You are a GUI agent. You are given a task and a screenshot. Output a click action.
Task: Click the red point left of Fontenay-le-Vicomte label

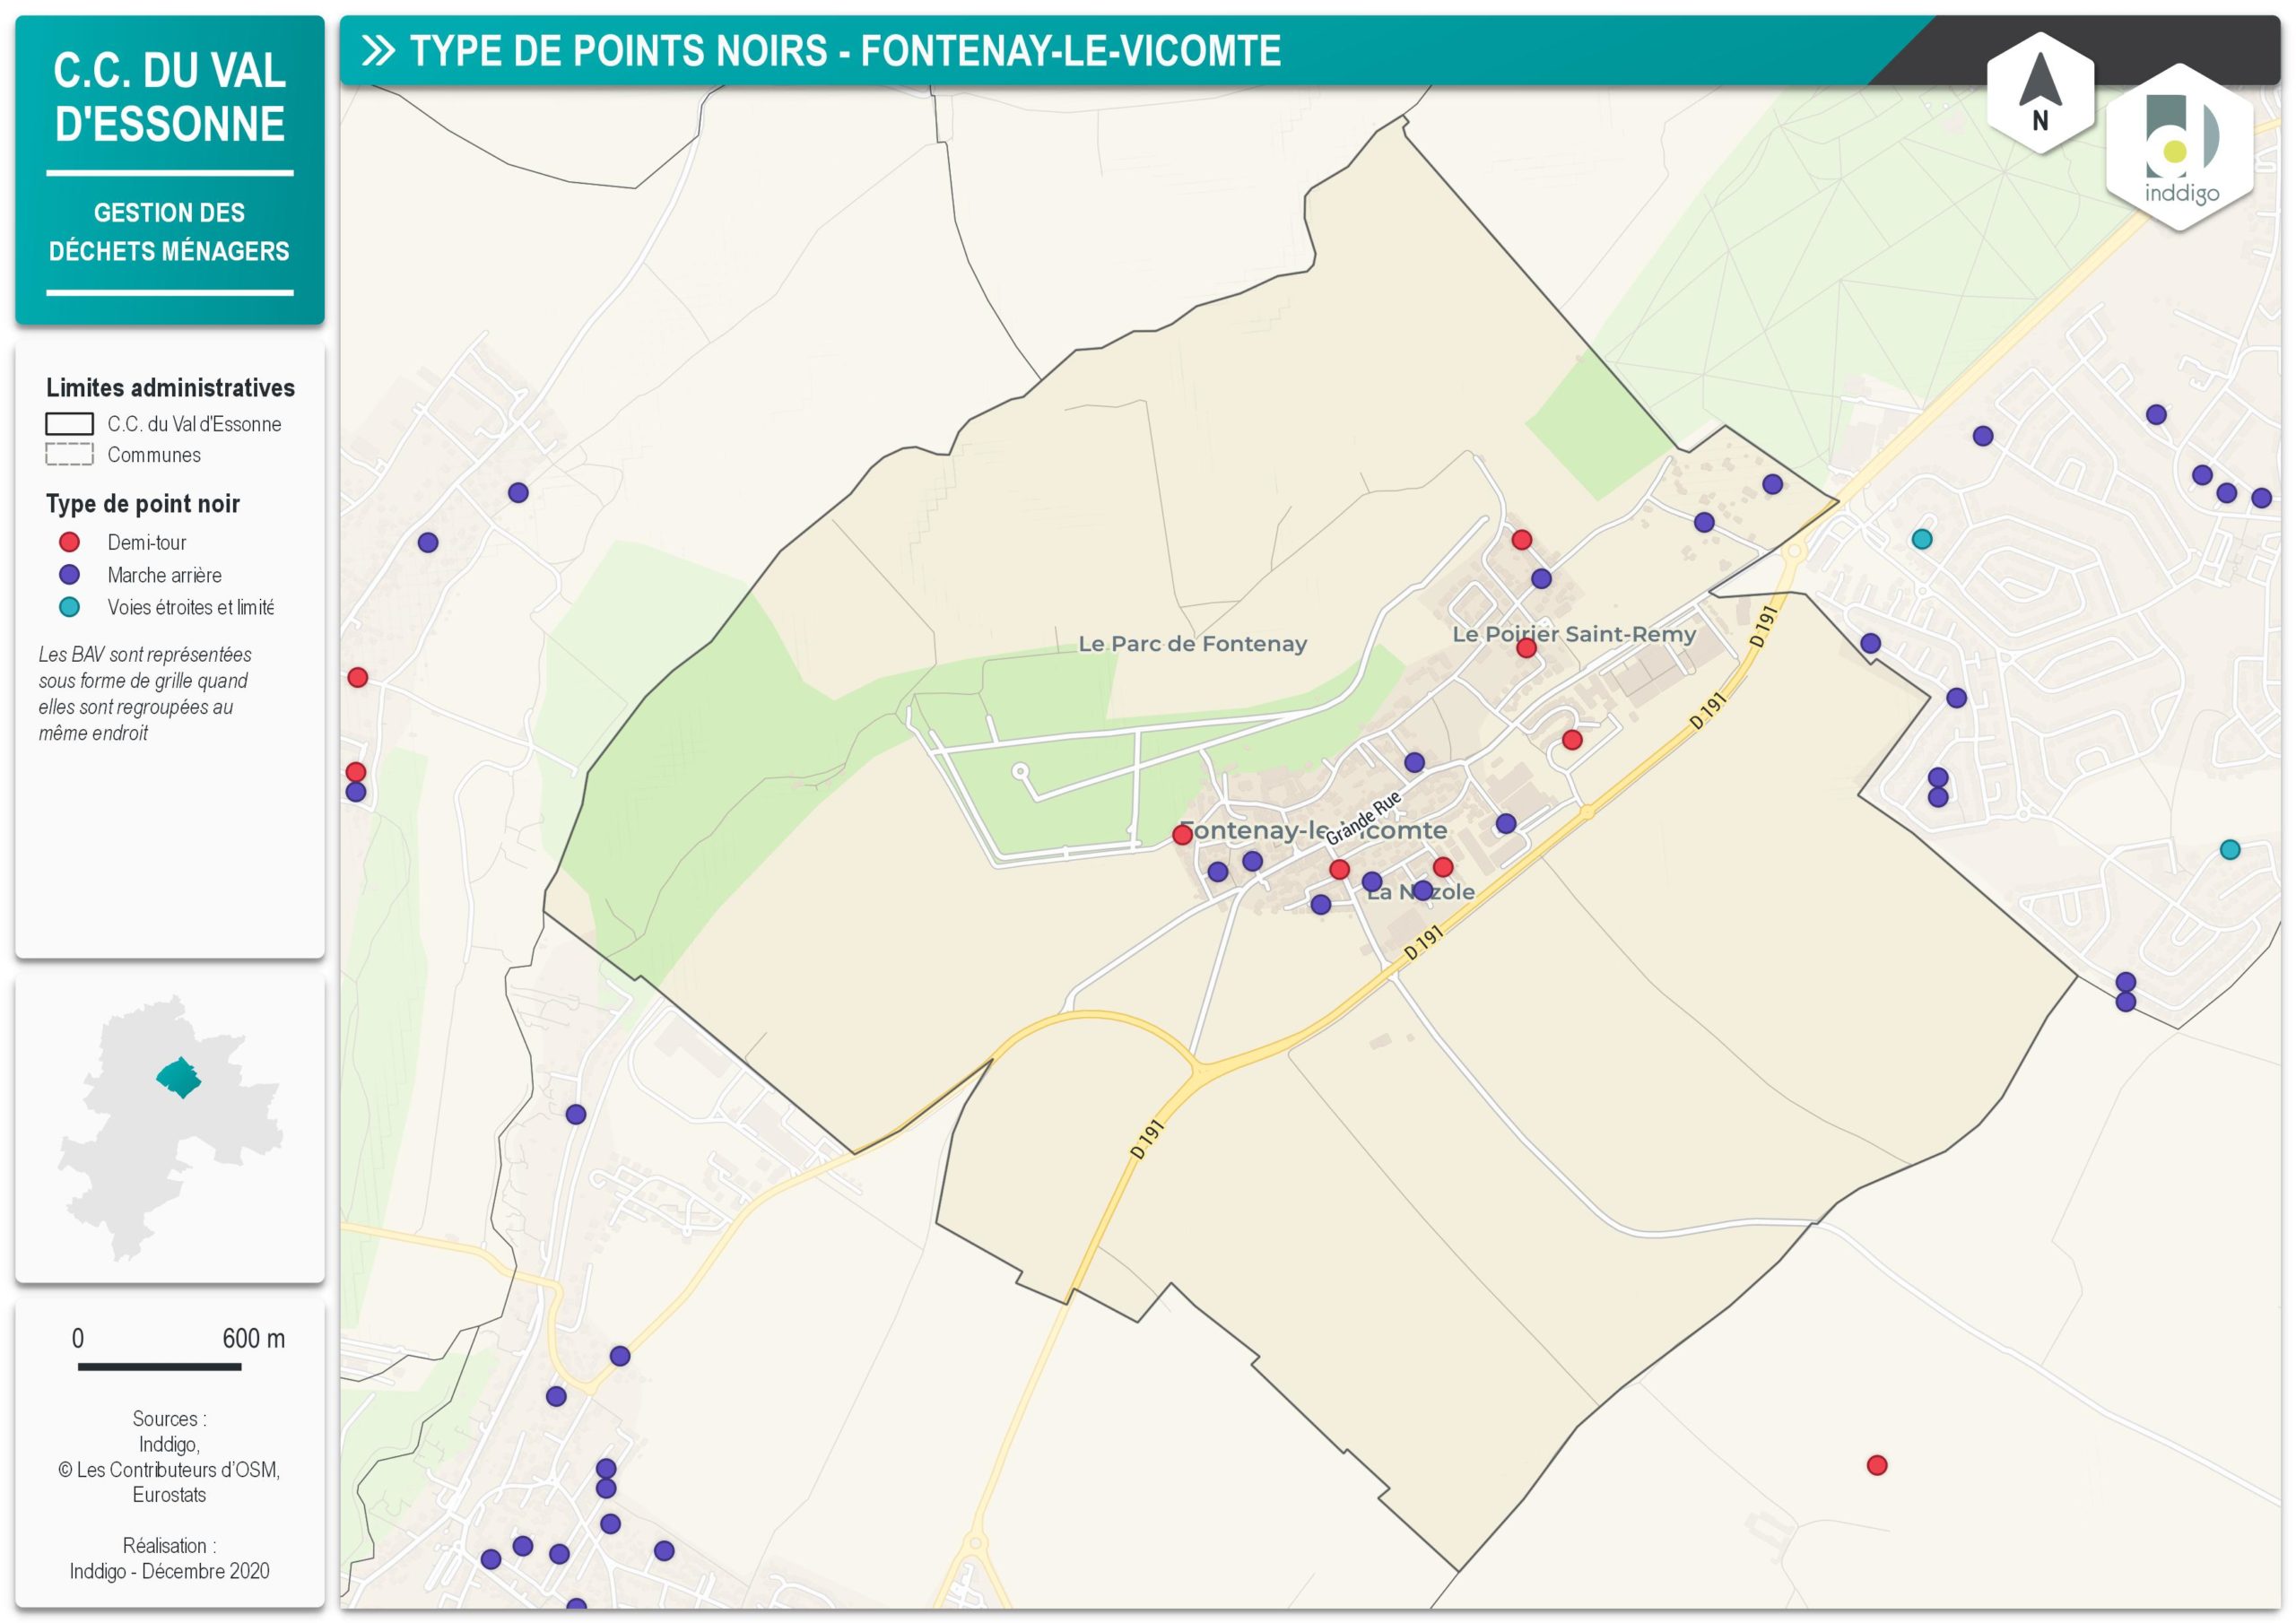pos(1182,834)
